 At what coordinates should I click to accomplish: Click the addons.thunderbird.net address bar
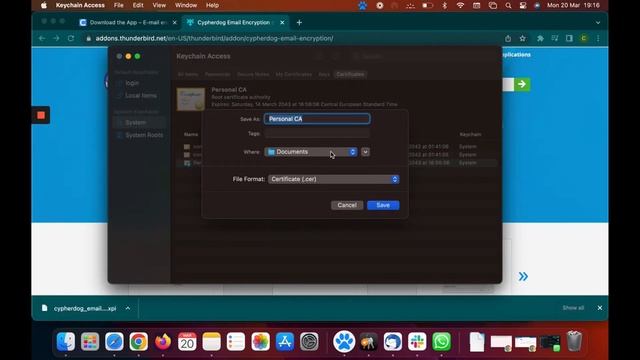pos(214,38)
